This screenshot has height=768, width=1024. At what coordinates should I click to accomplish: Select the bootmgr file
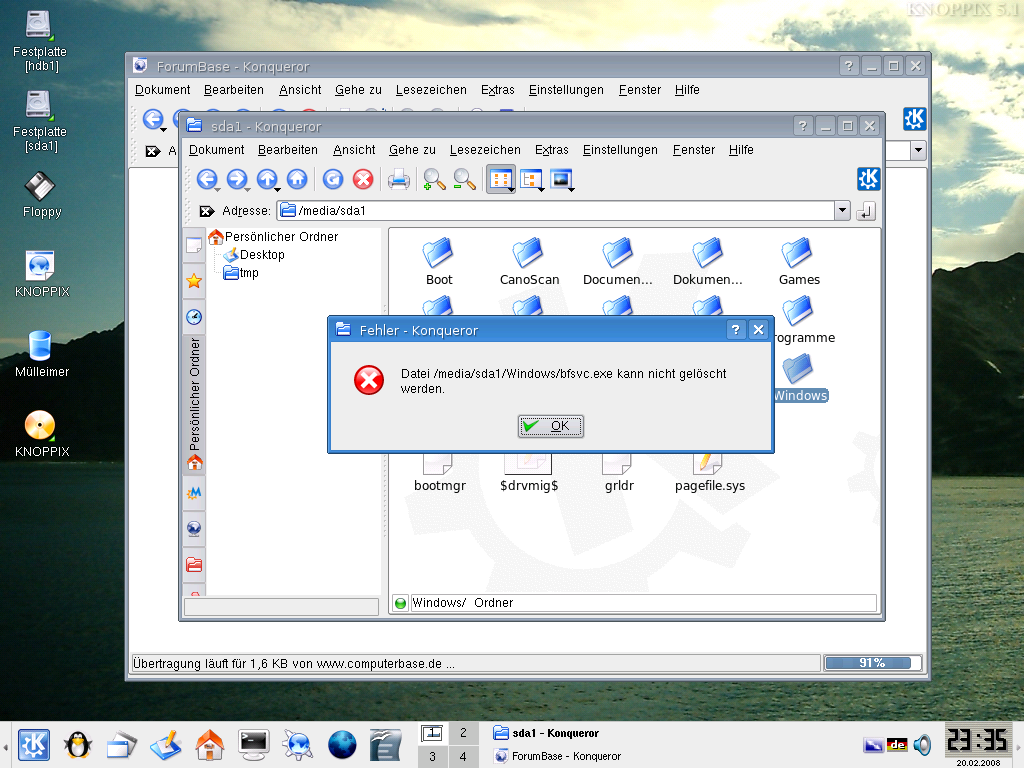click(440, 473)
